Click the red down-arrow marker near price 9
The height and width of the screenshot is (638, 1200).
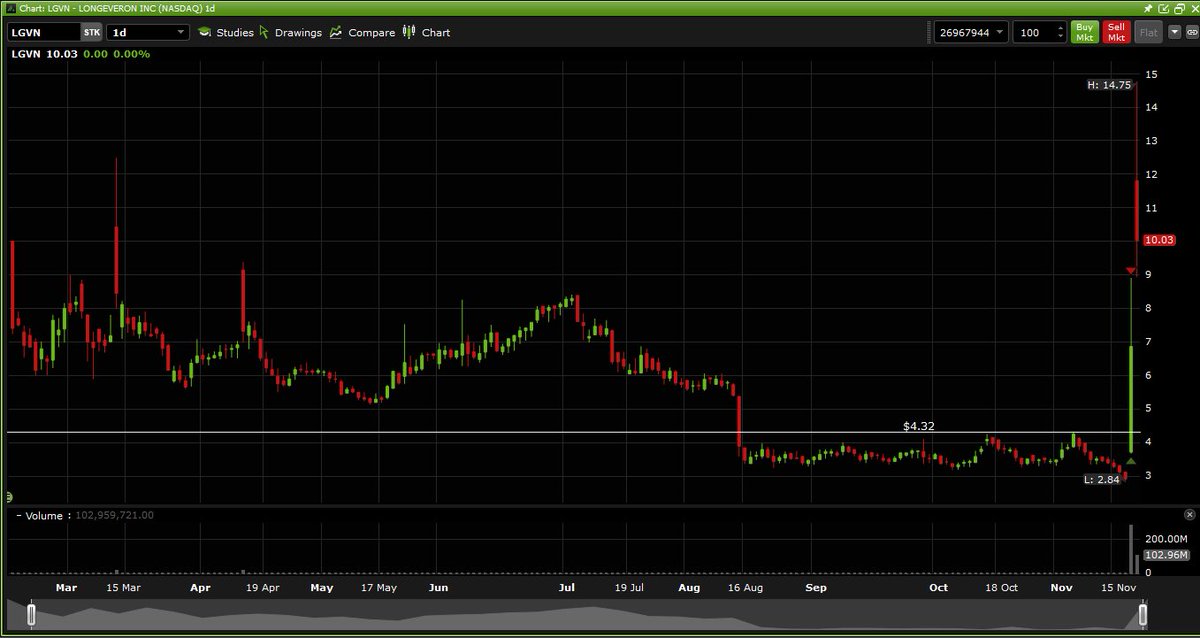click(x=1130, y=271)
